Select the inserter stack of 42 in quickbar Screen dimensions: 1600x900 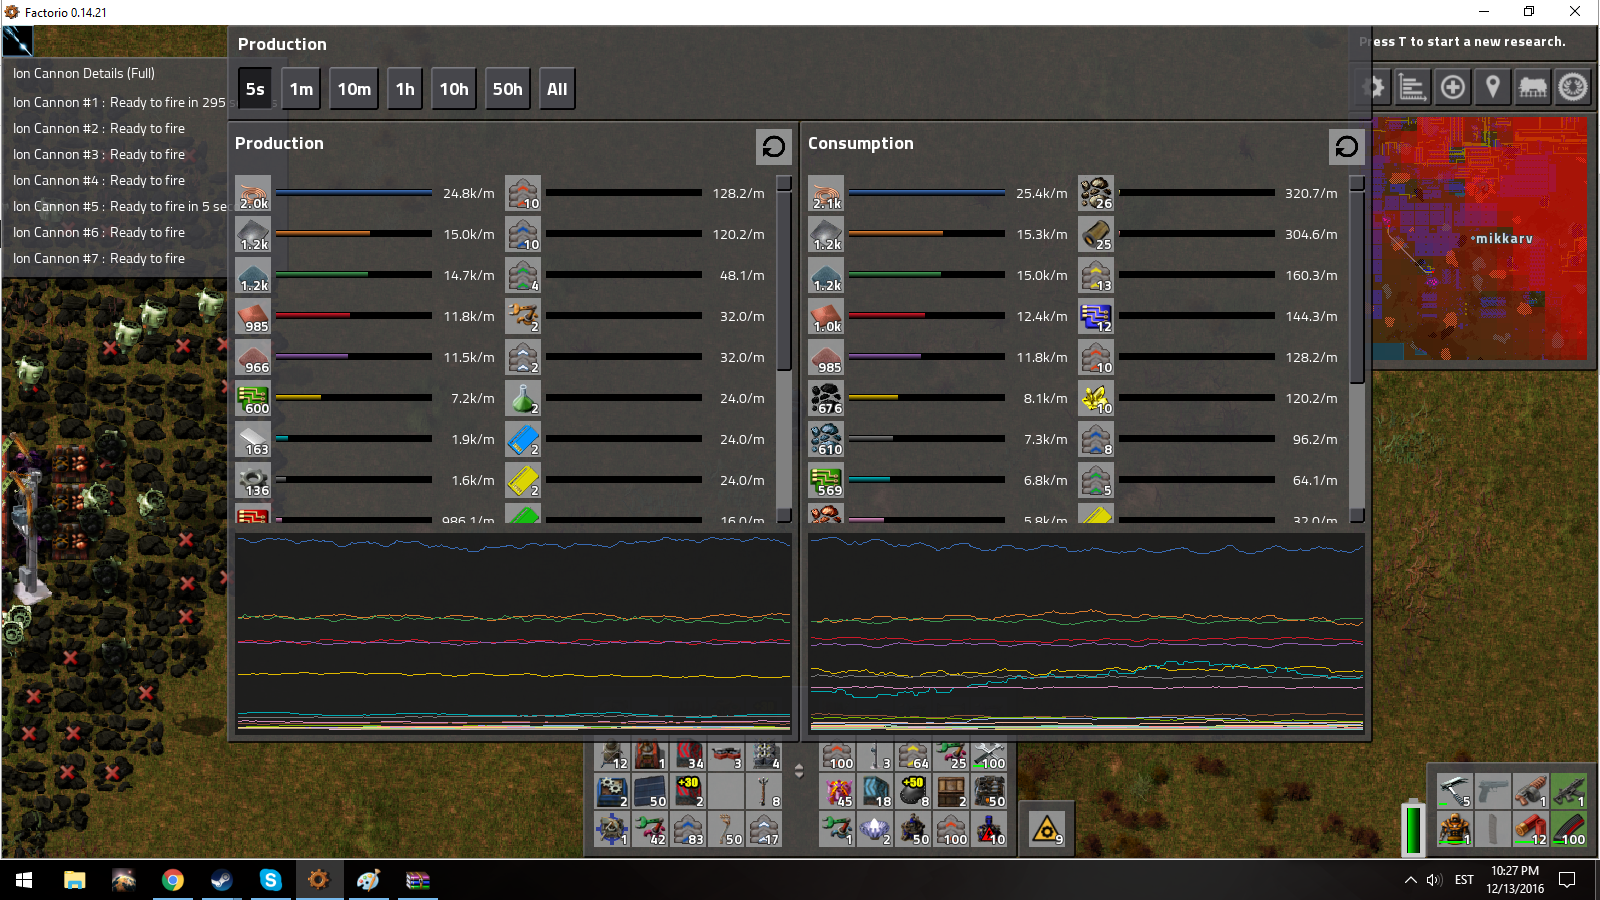(x=650, y=829)
